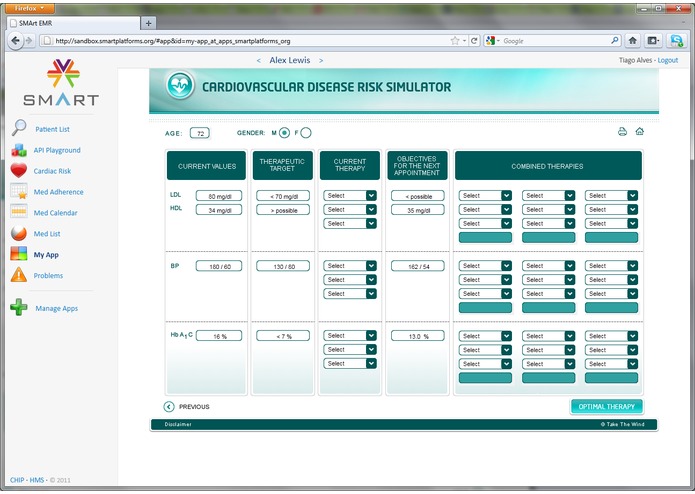Click the browser home button
This screenshot has width=695, height=494.
pos(633,41)
